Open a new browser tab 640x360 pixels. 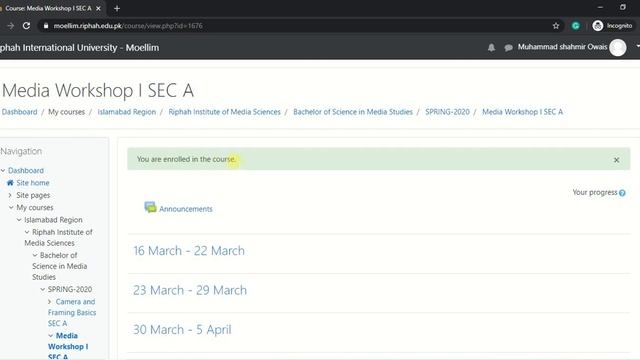point(117,8)
